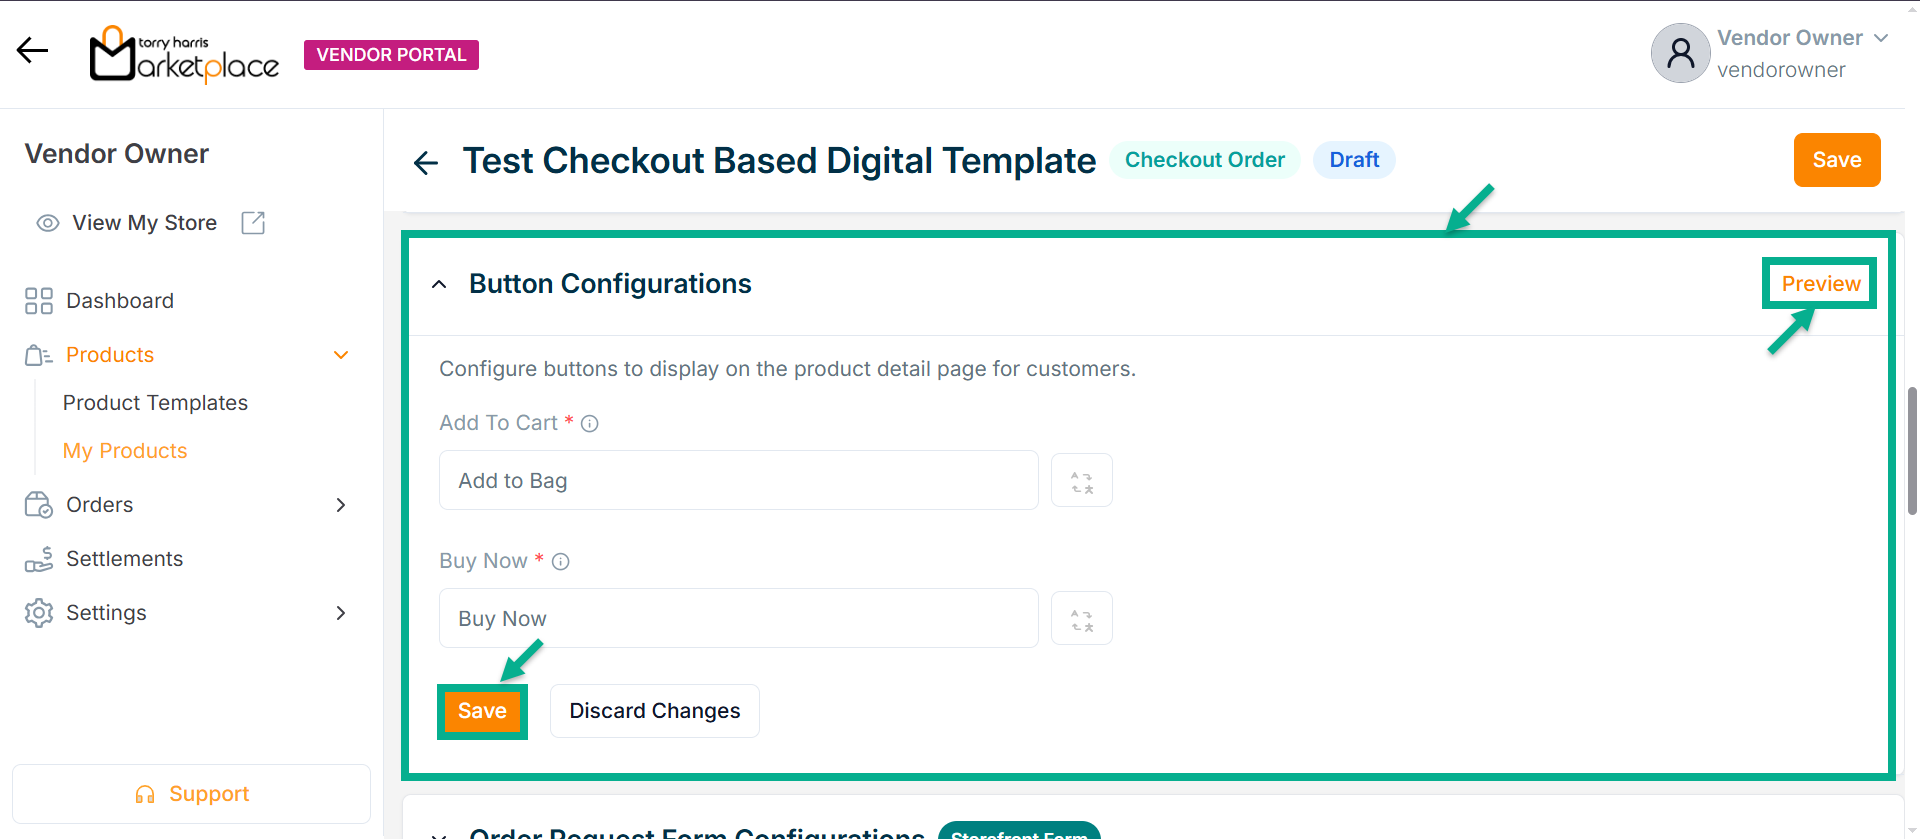Screen dimensions: 1920x839
Task: Open the Vendor Owner account dropdown
Action: point(1881,38)
